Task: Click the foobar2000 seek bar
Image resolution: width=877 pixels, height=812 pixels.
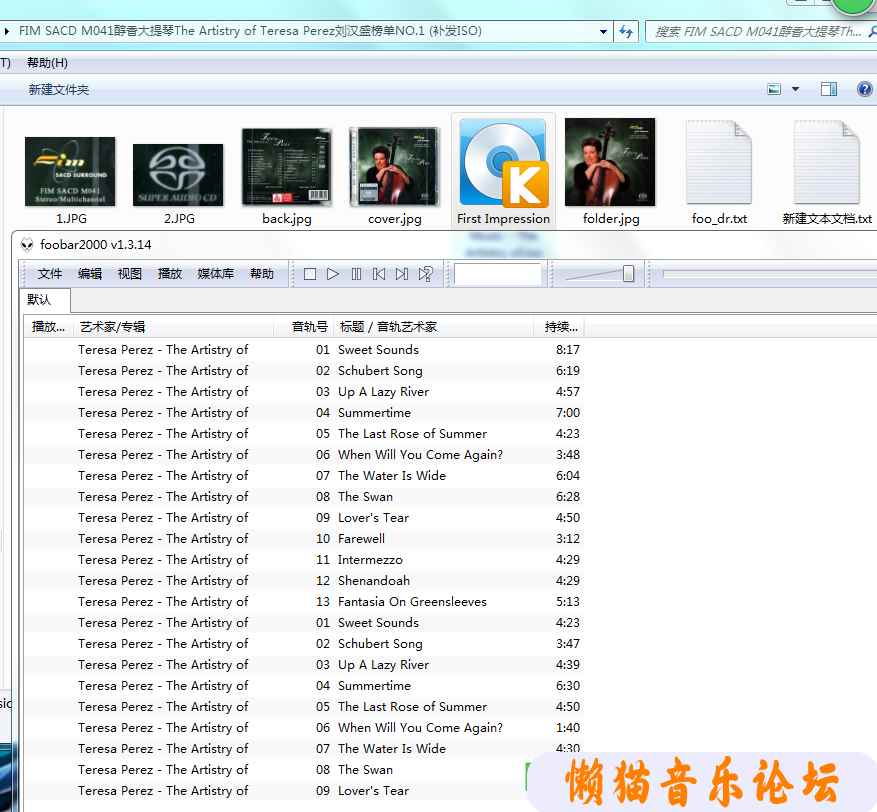Action: click(768, 274)
